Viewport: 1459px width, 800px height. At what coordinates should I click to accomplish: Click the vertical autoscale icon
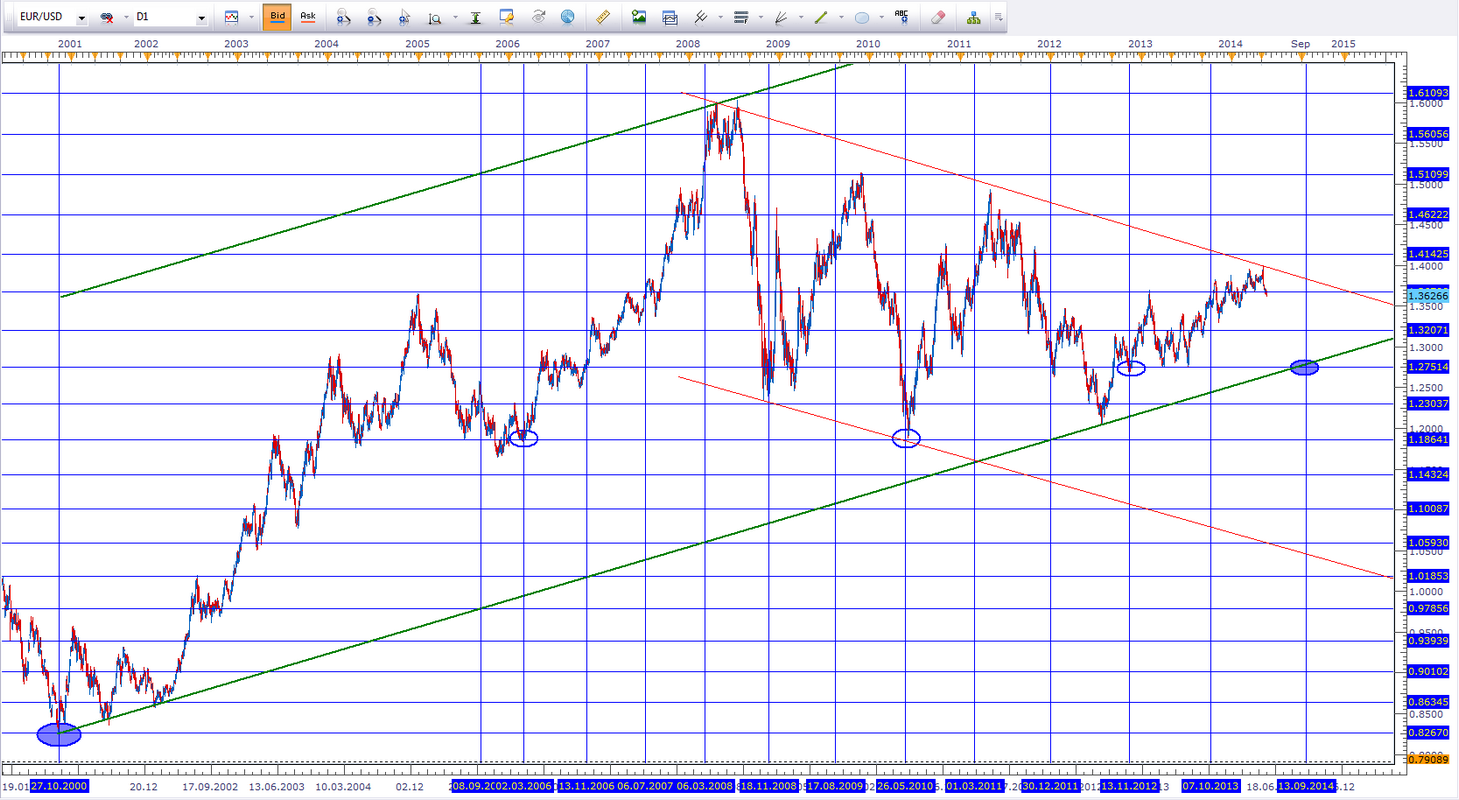coord(475,17)
